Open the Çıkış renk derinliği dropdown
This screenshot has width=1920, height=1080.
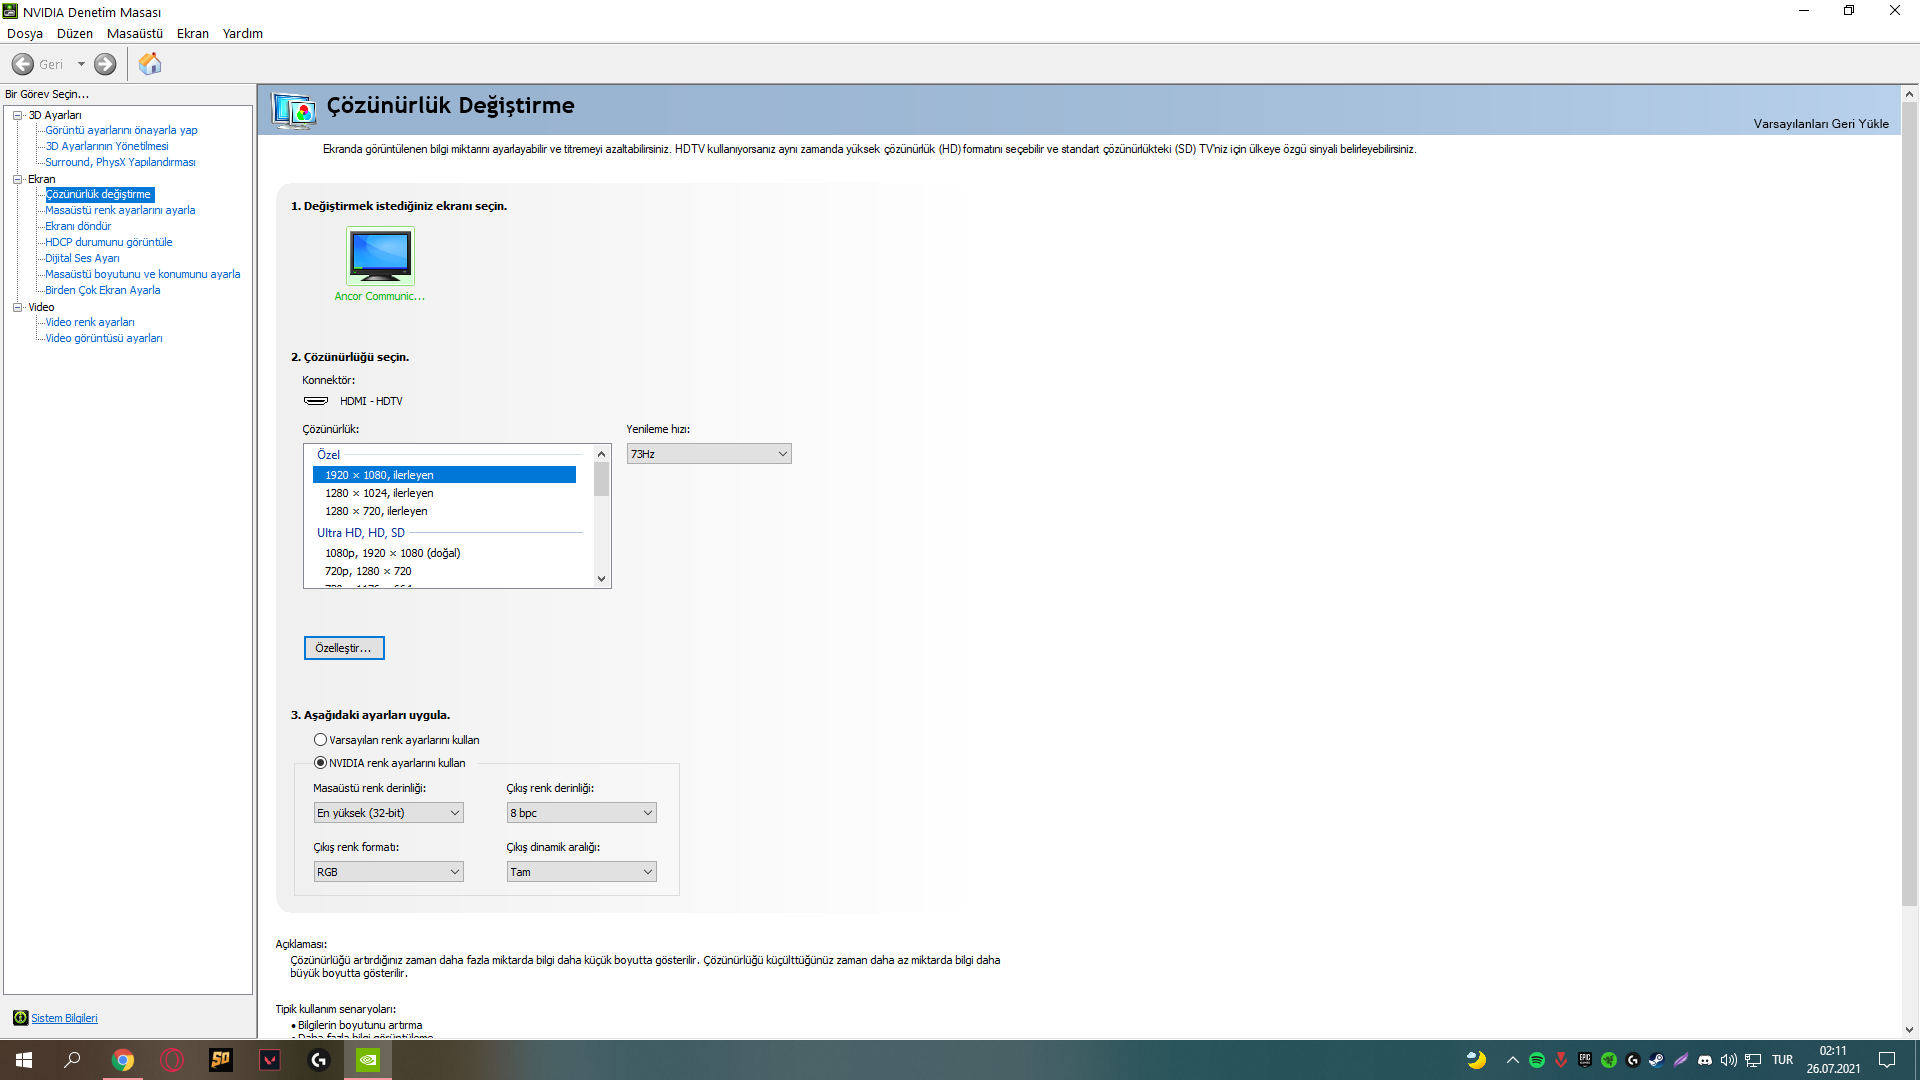581,813
